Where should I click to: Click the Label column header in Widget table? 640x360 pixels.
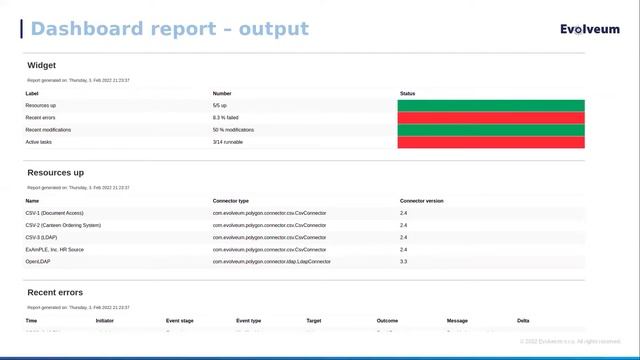[32, 93]
